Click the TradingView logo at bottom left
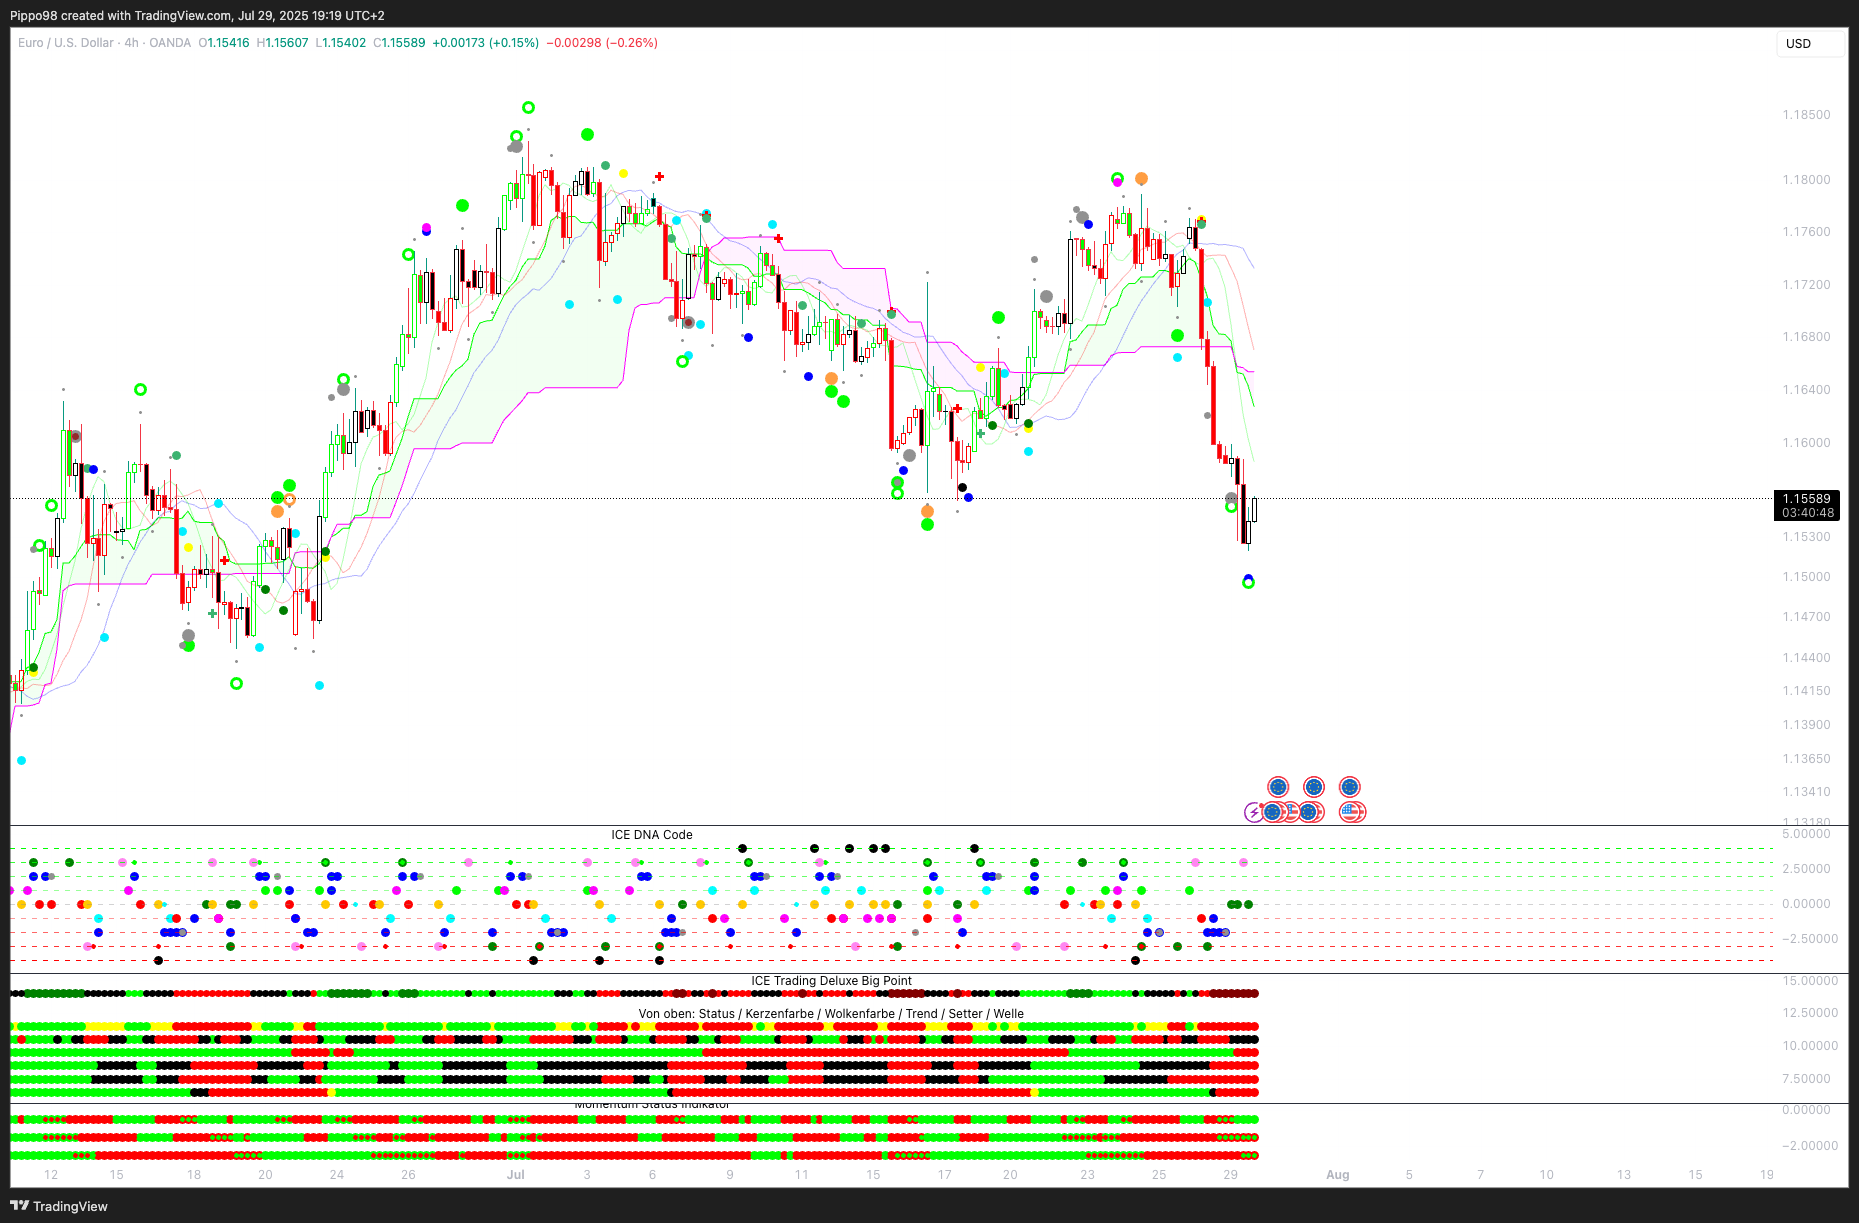The height and width of the screenshot is (1223, 1859). (59, 1206)
